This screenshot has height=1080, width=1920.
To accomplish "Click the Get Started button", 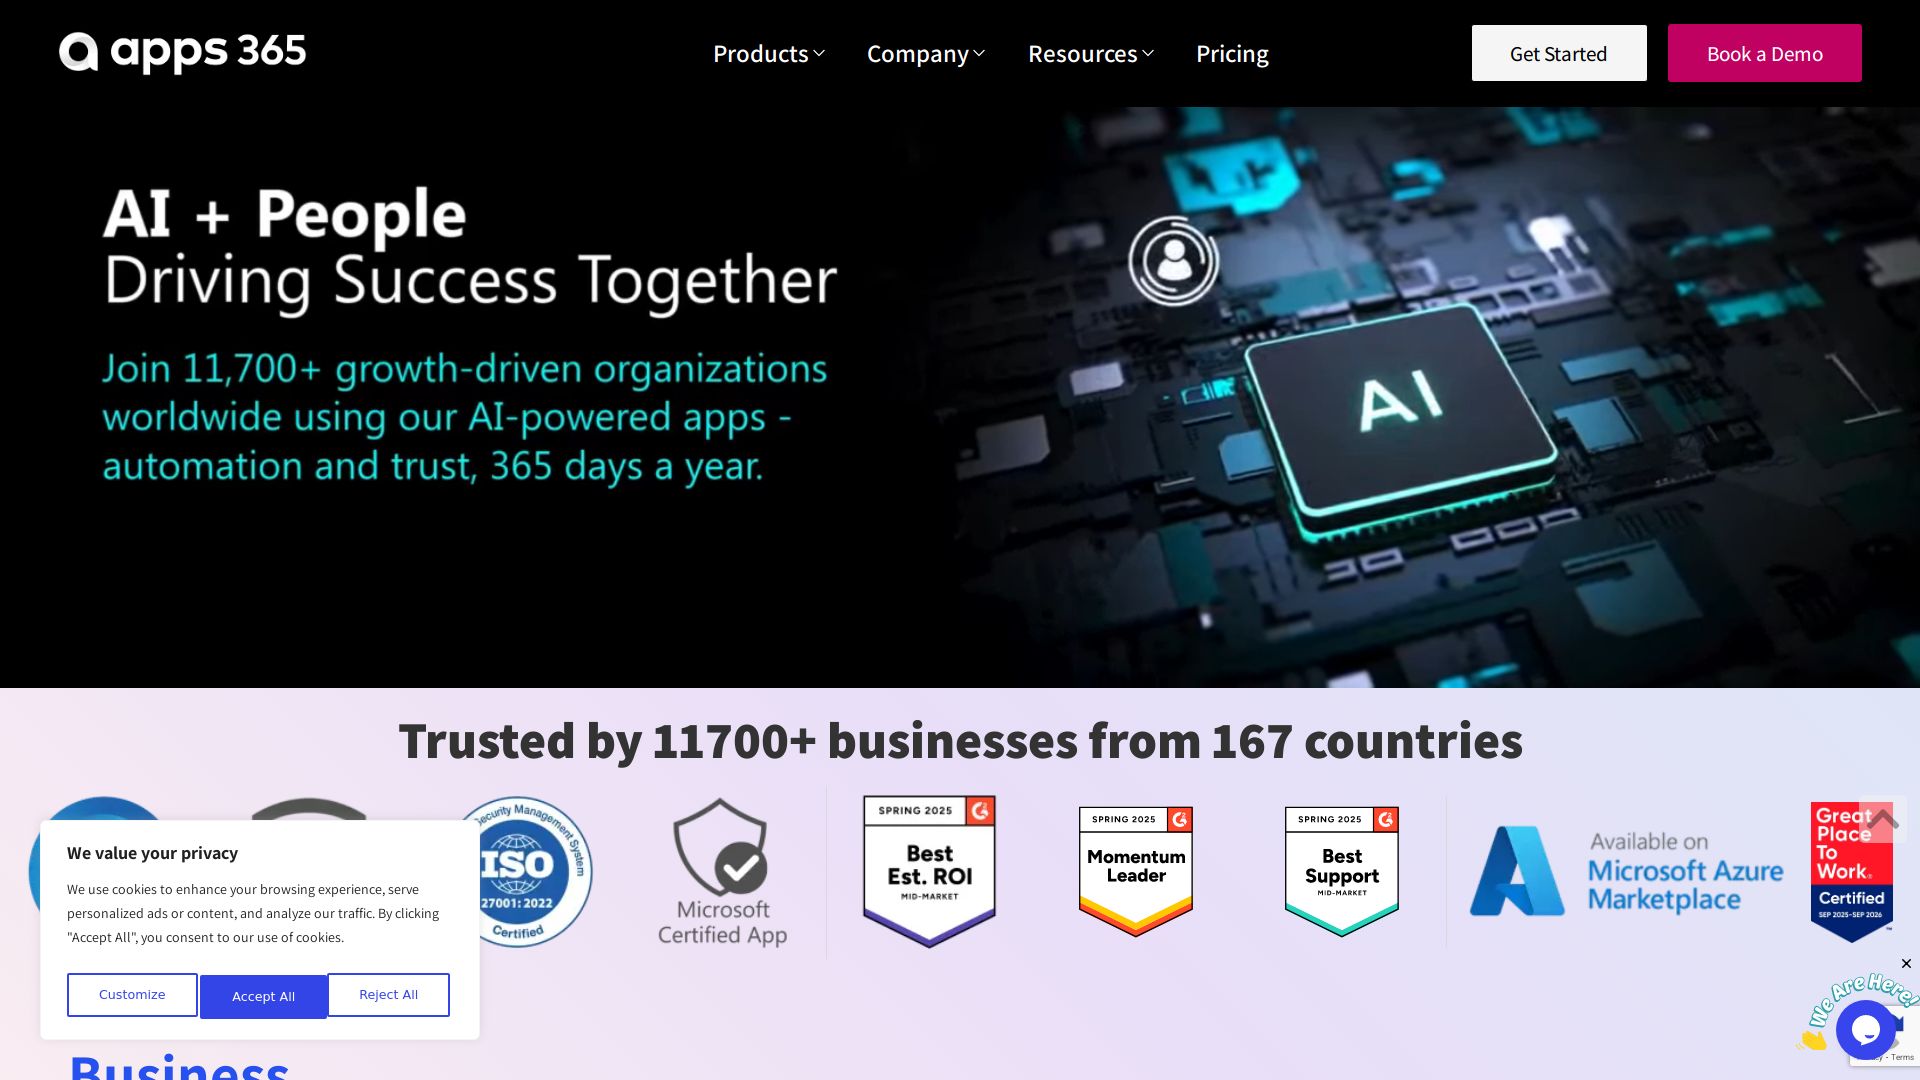I will (1559, 53).
